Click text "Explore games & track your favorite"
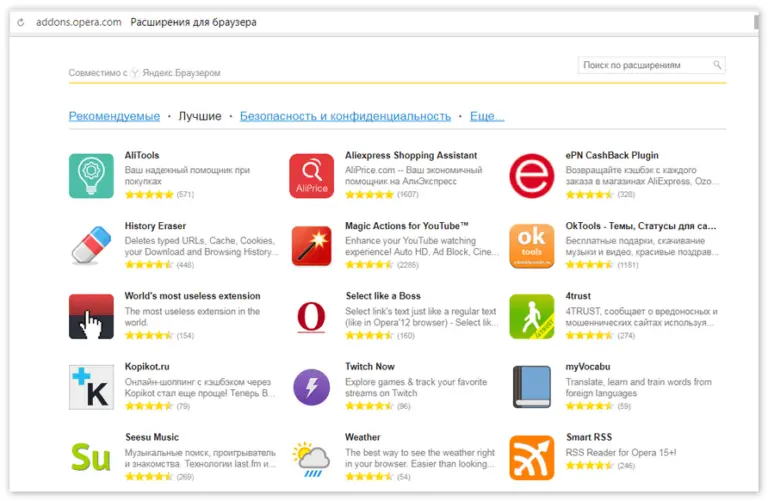The height and width of the screenshot is (501, 768). click(416, 382)
